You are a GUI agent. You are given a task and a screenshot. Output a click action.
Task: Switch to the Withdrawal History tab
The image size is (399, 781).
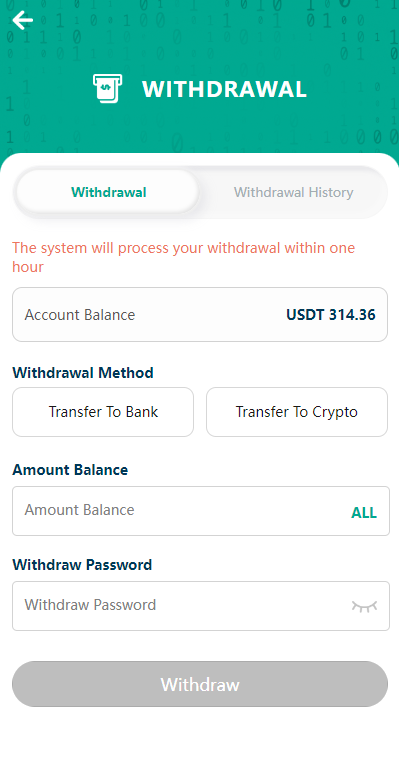coord(293,192)
